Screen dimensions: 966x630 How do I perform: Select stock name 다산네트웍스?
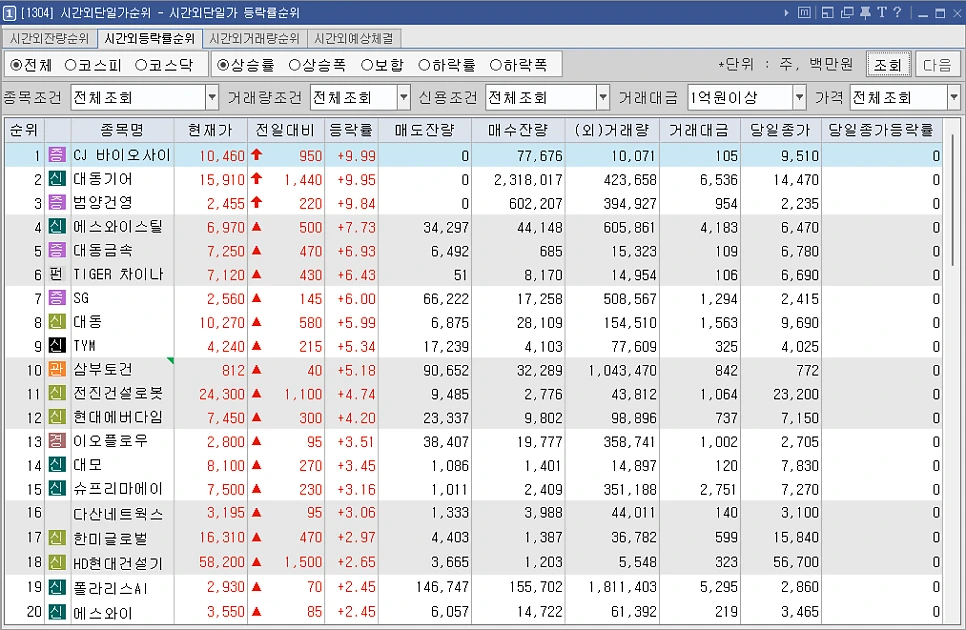[x=118, y=514]
